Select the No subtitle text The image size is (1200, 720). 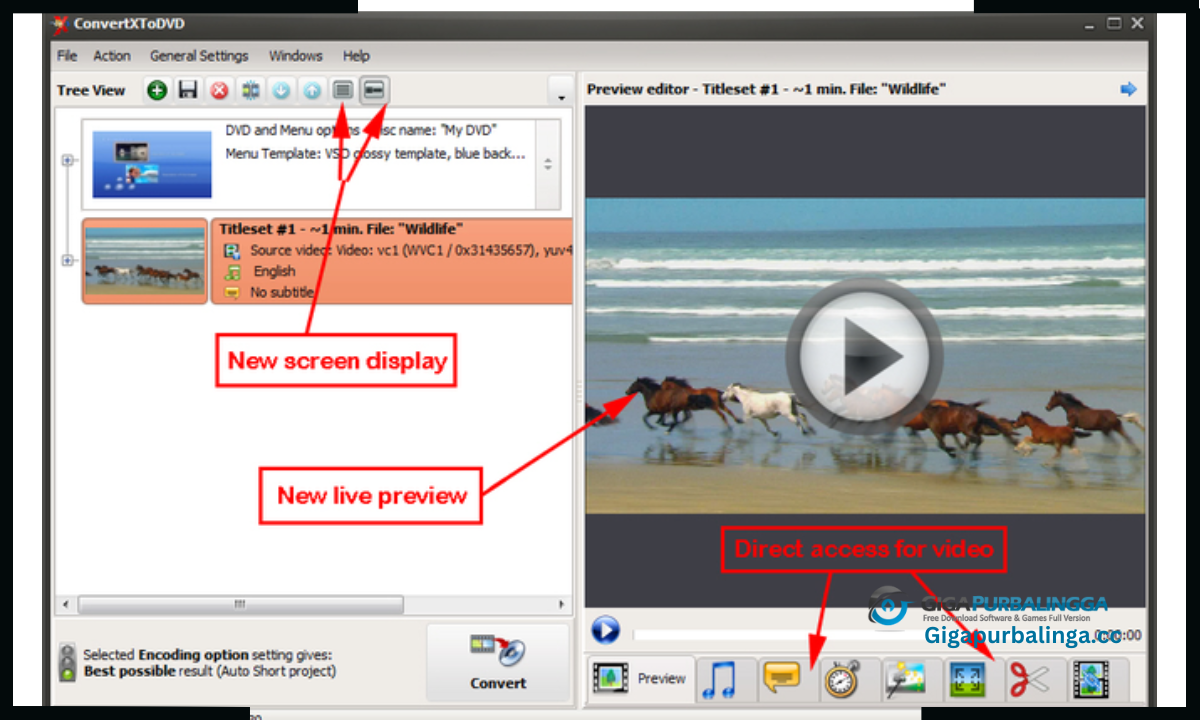283,292
